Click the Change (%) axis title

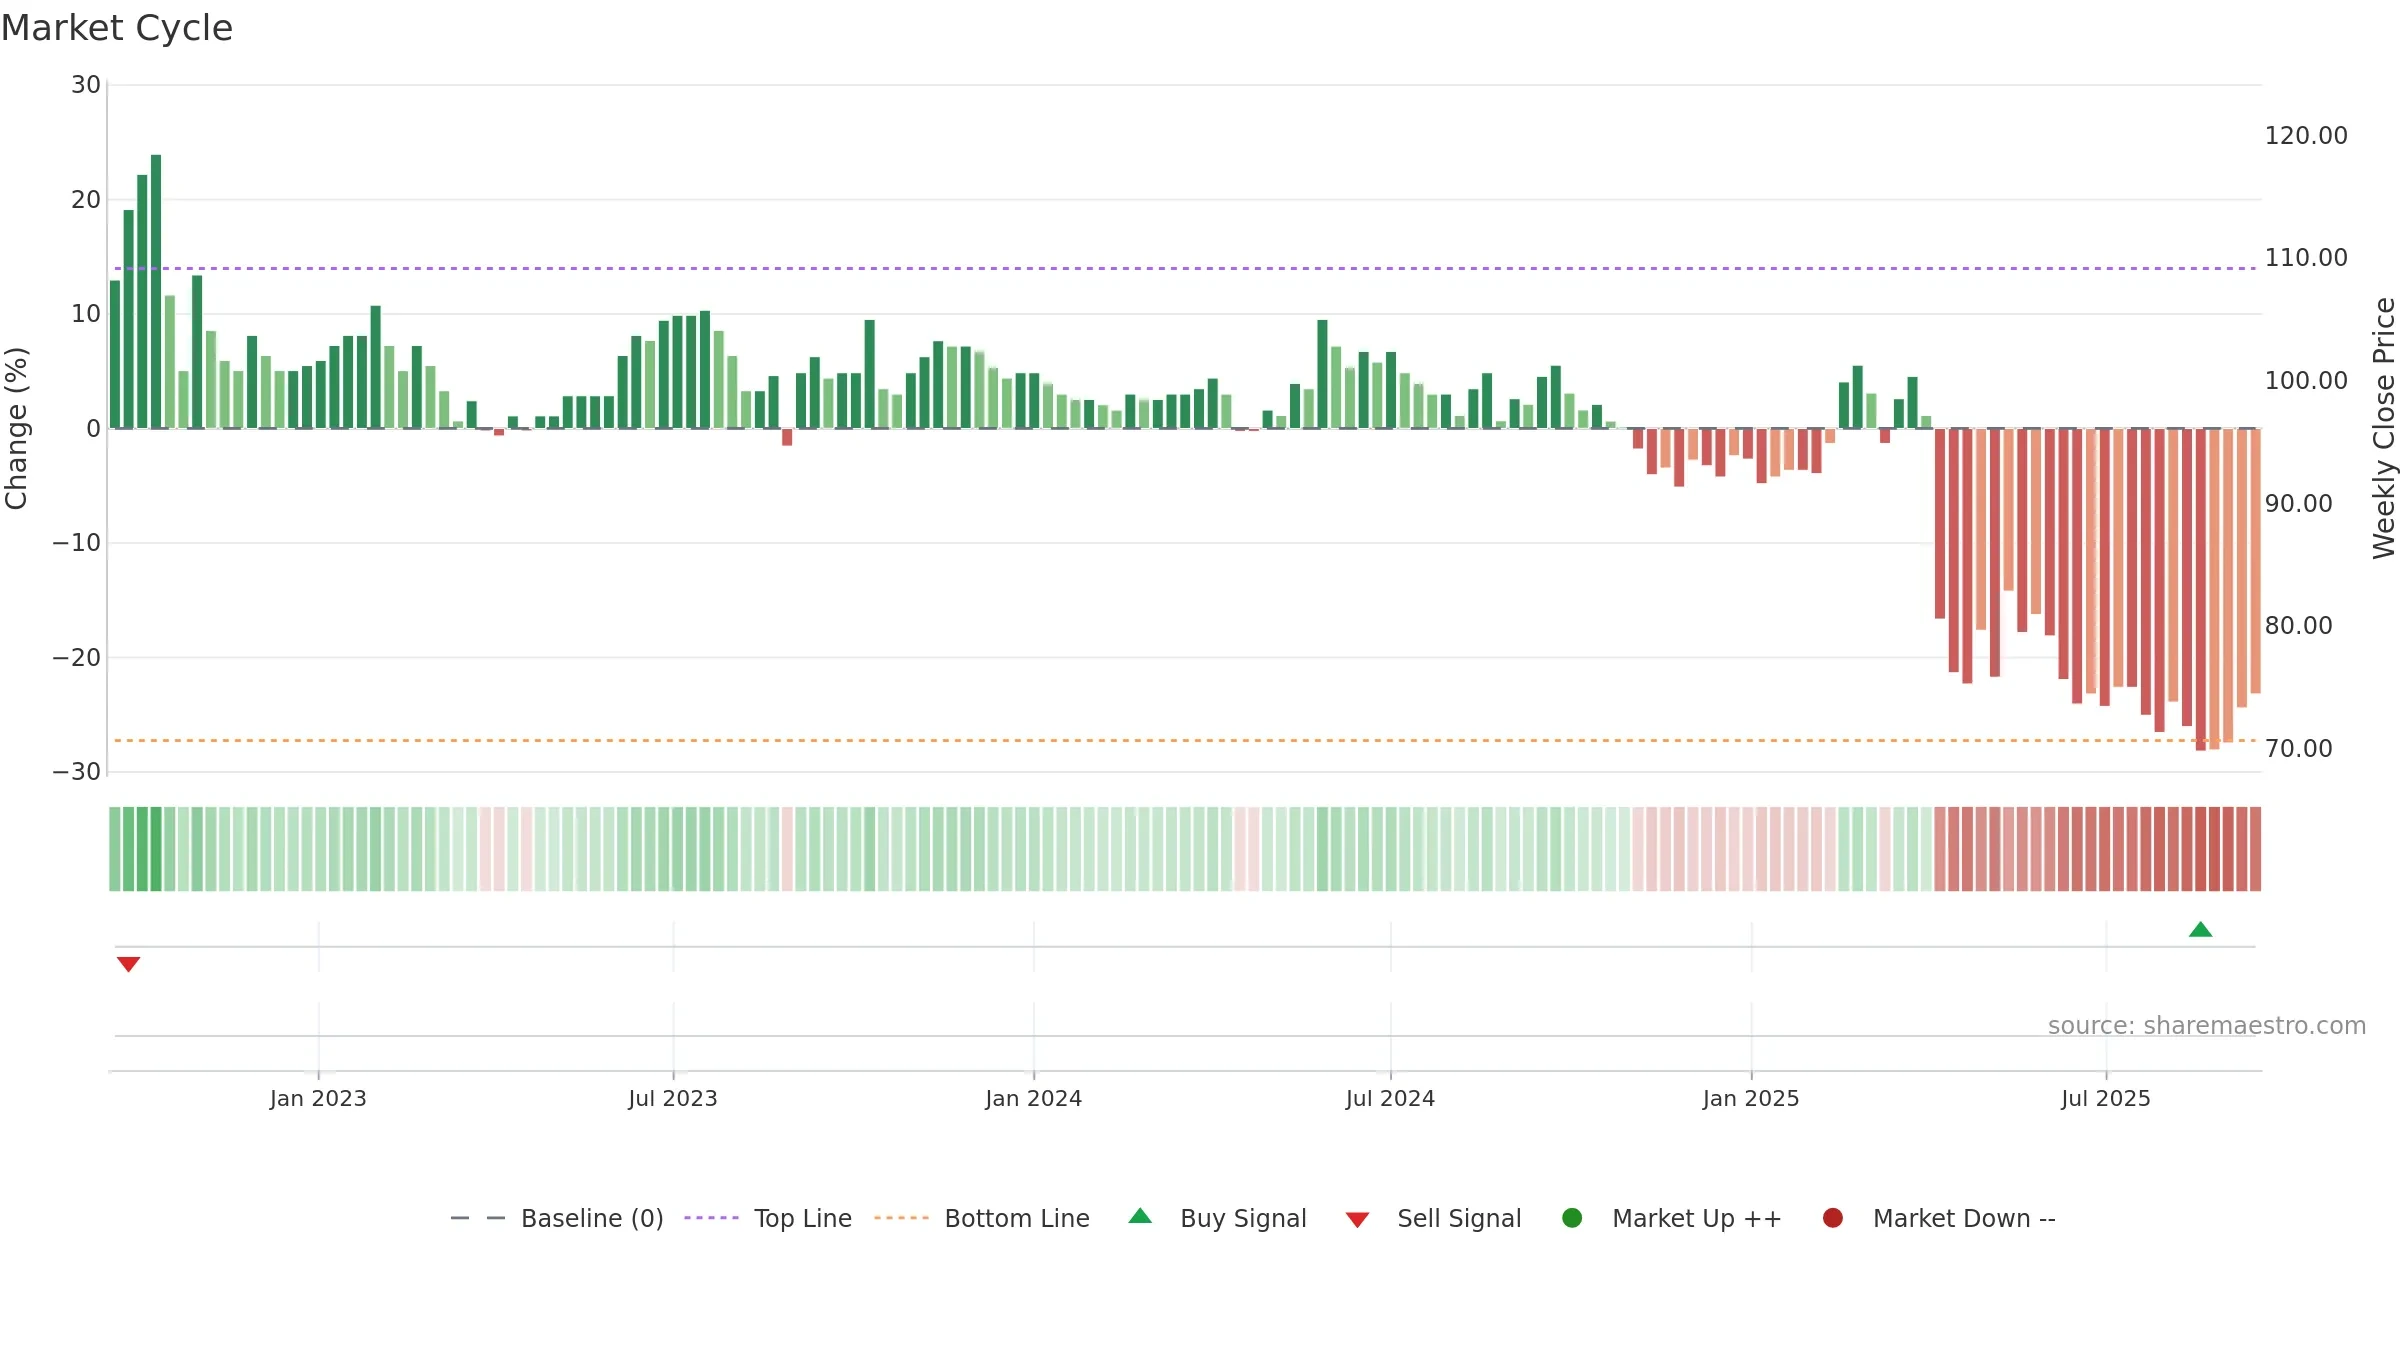coord(16,428)
